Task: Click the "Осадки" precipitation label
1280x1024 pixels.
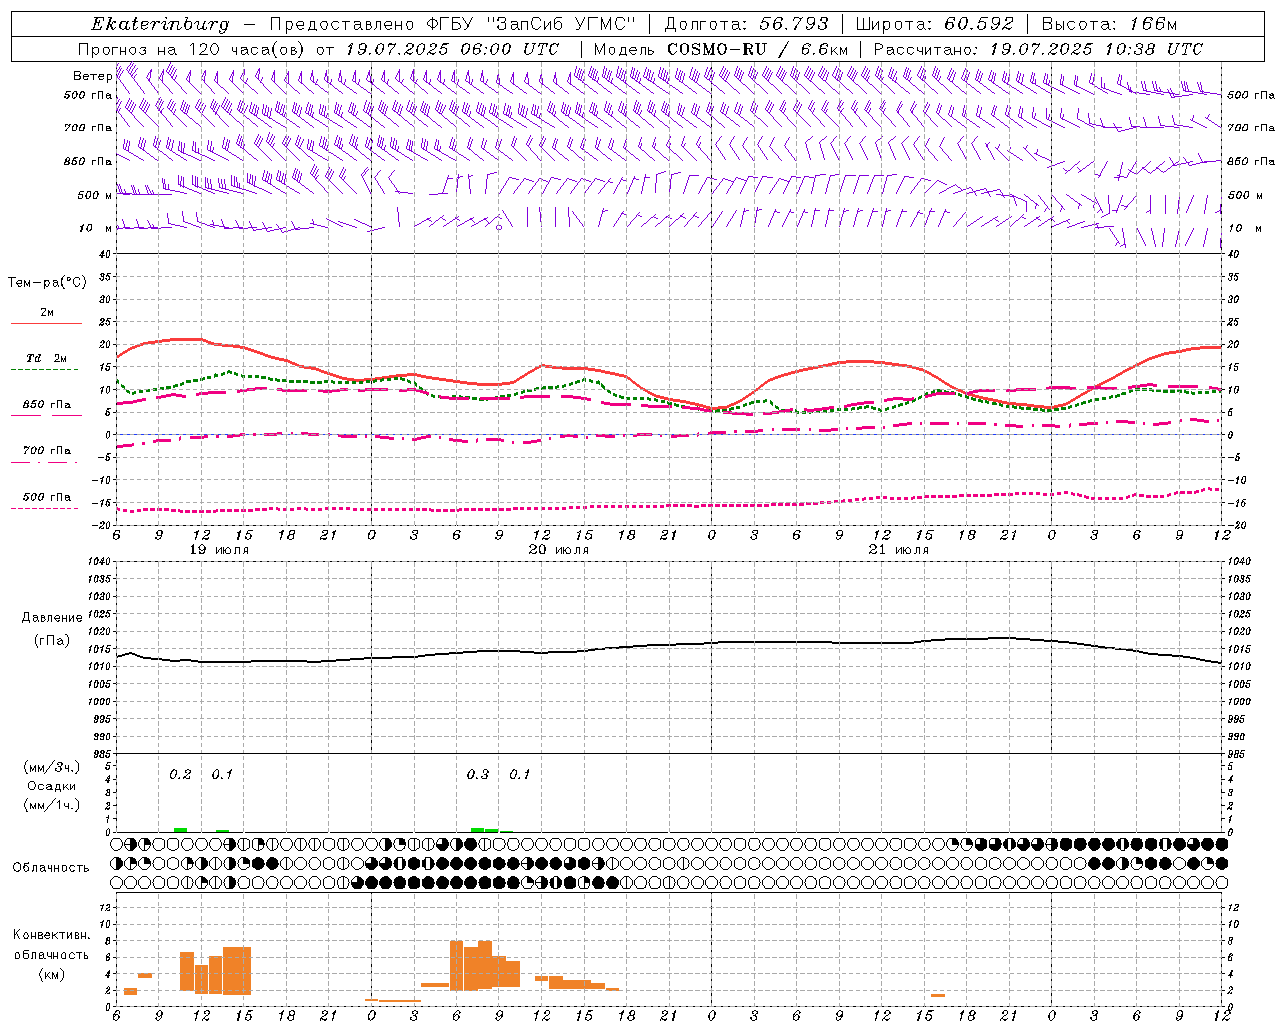Action: pos(52,786)
